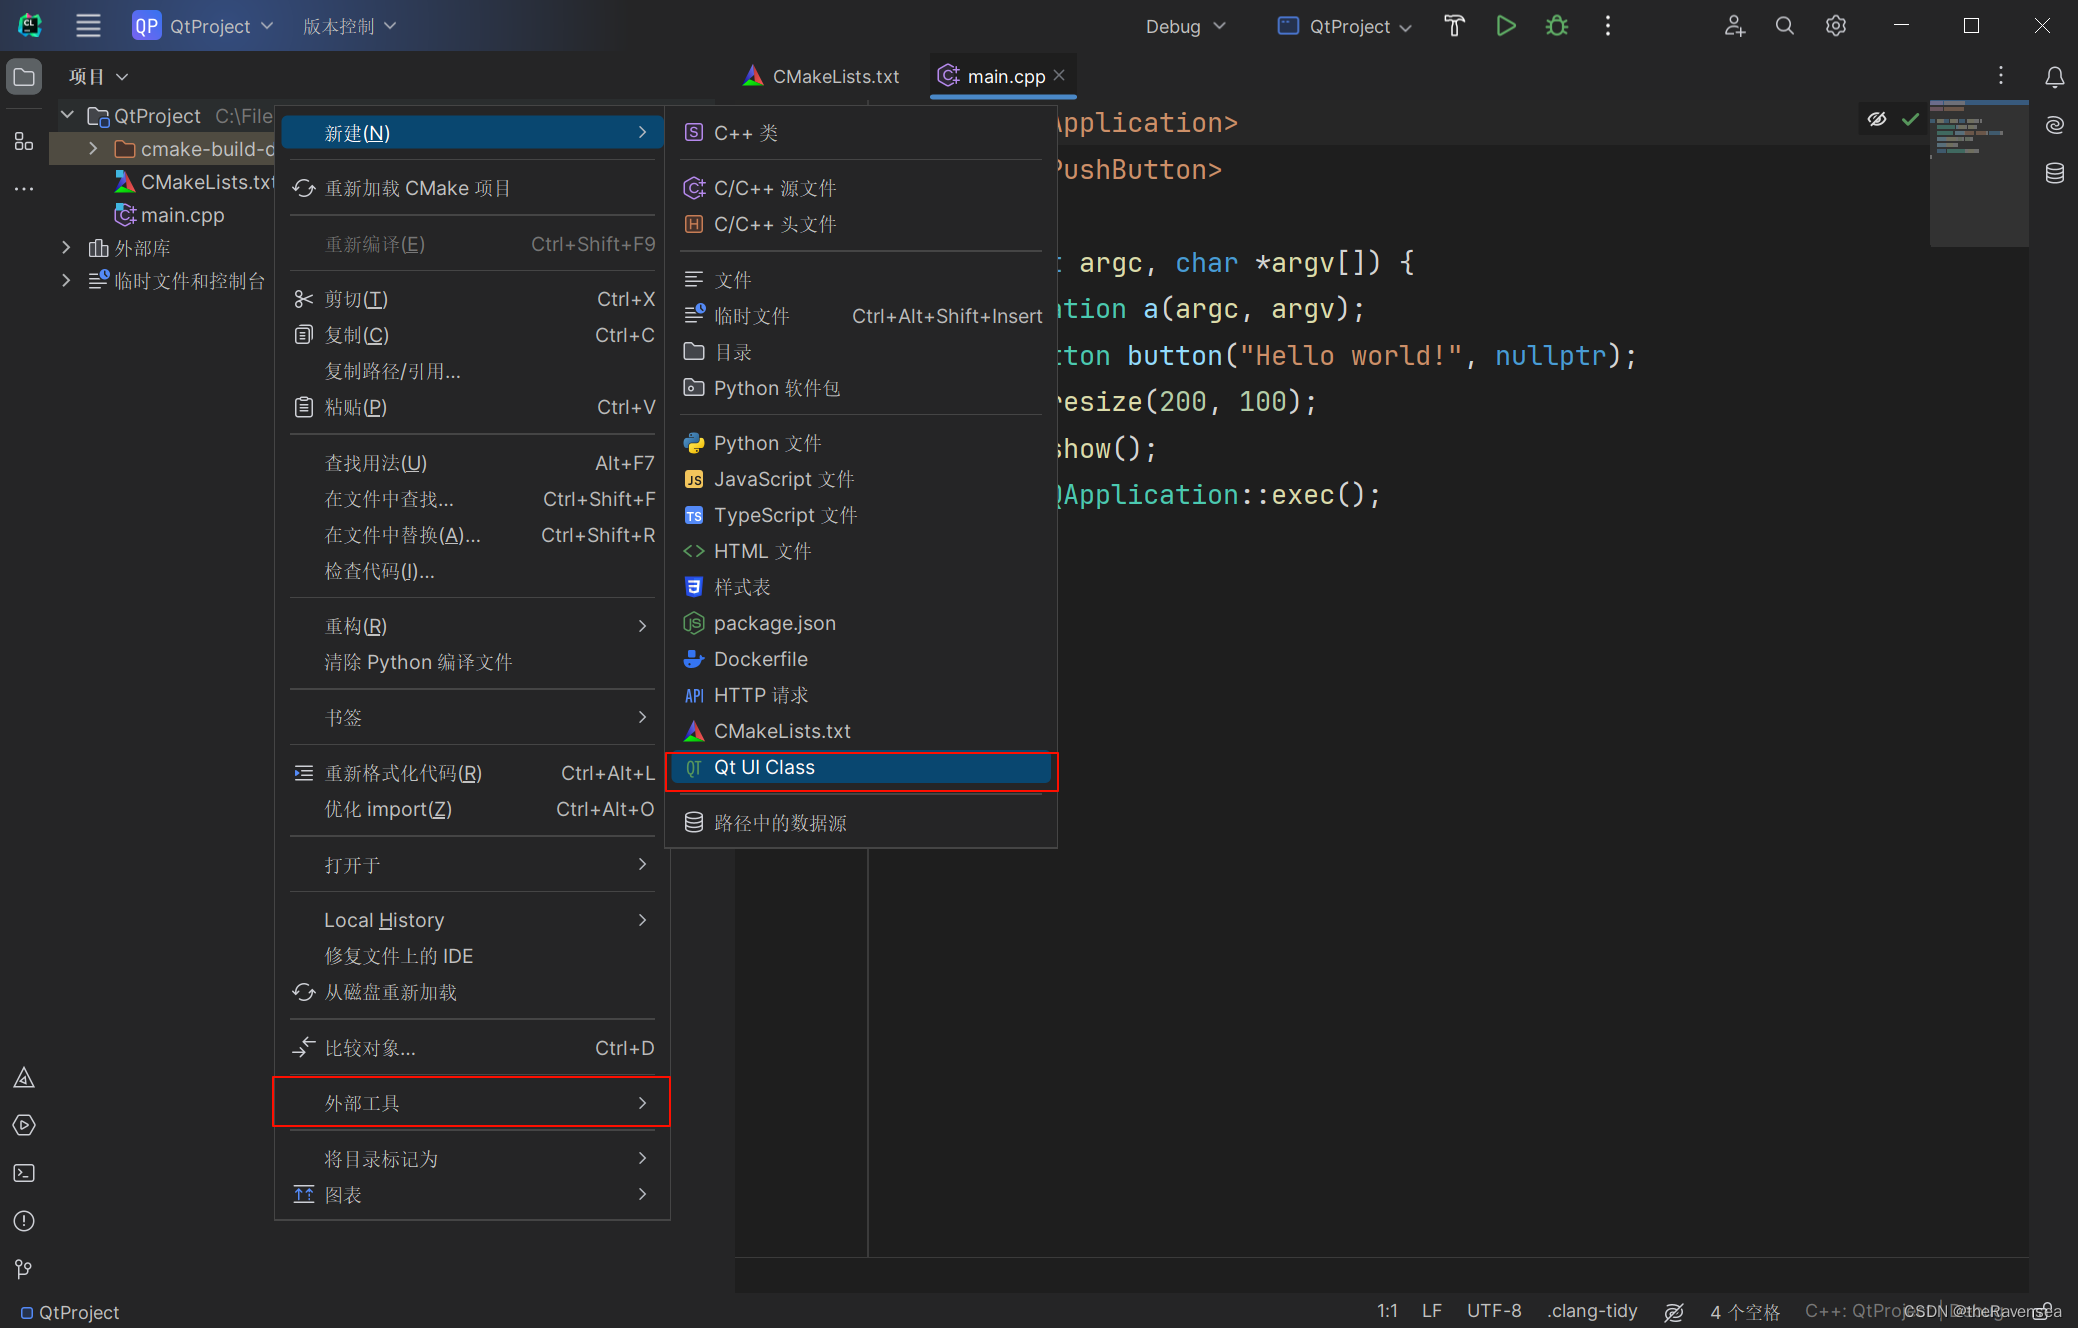
Task: Create a new Dockerfile
Action: pos(861,659)
